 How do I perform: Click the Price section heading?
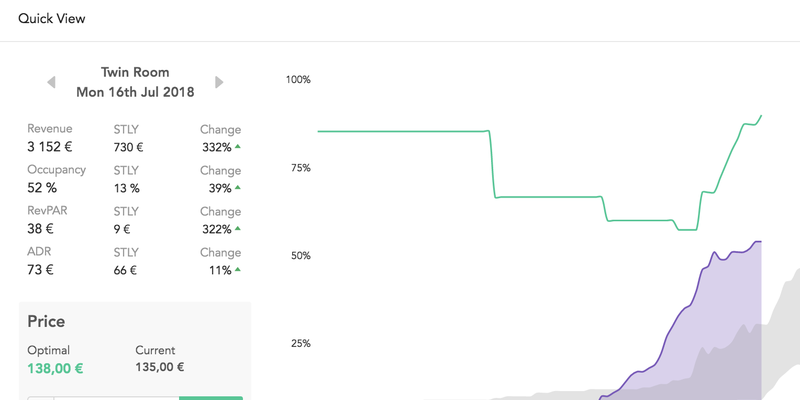click(x=46, y=322)
